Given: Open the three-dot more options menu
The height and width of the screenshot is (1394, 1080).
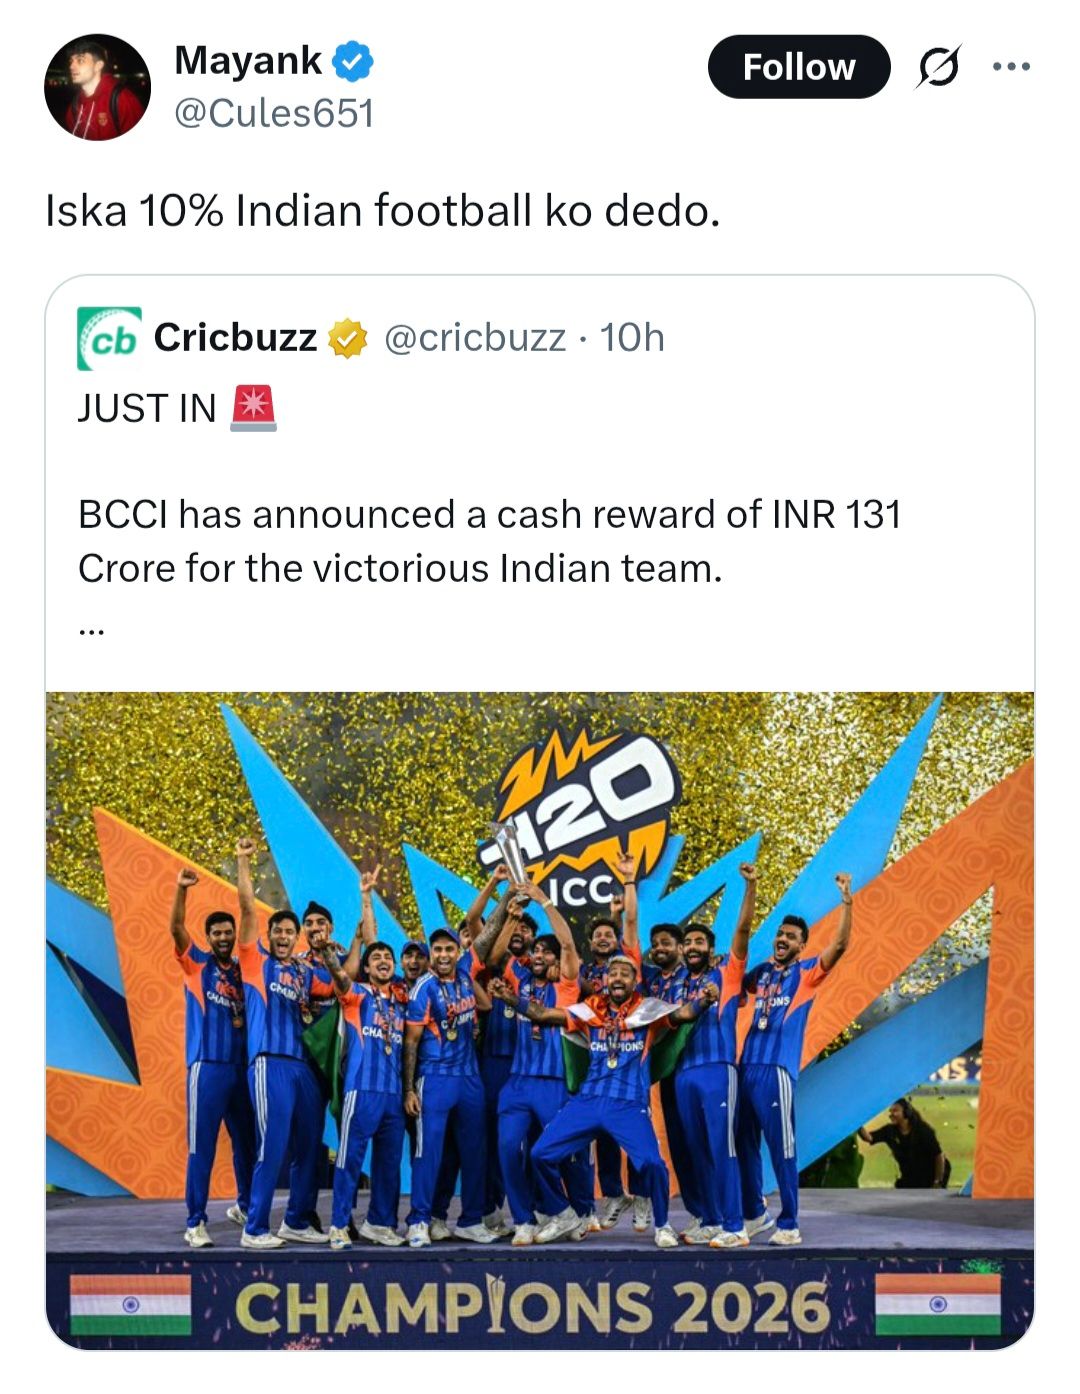Looking at the screenshot, I should point(1010,67).
